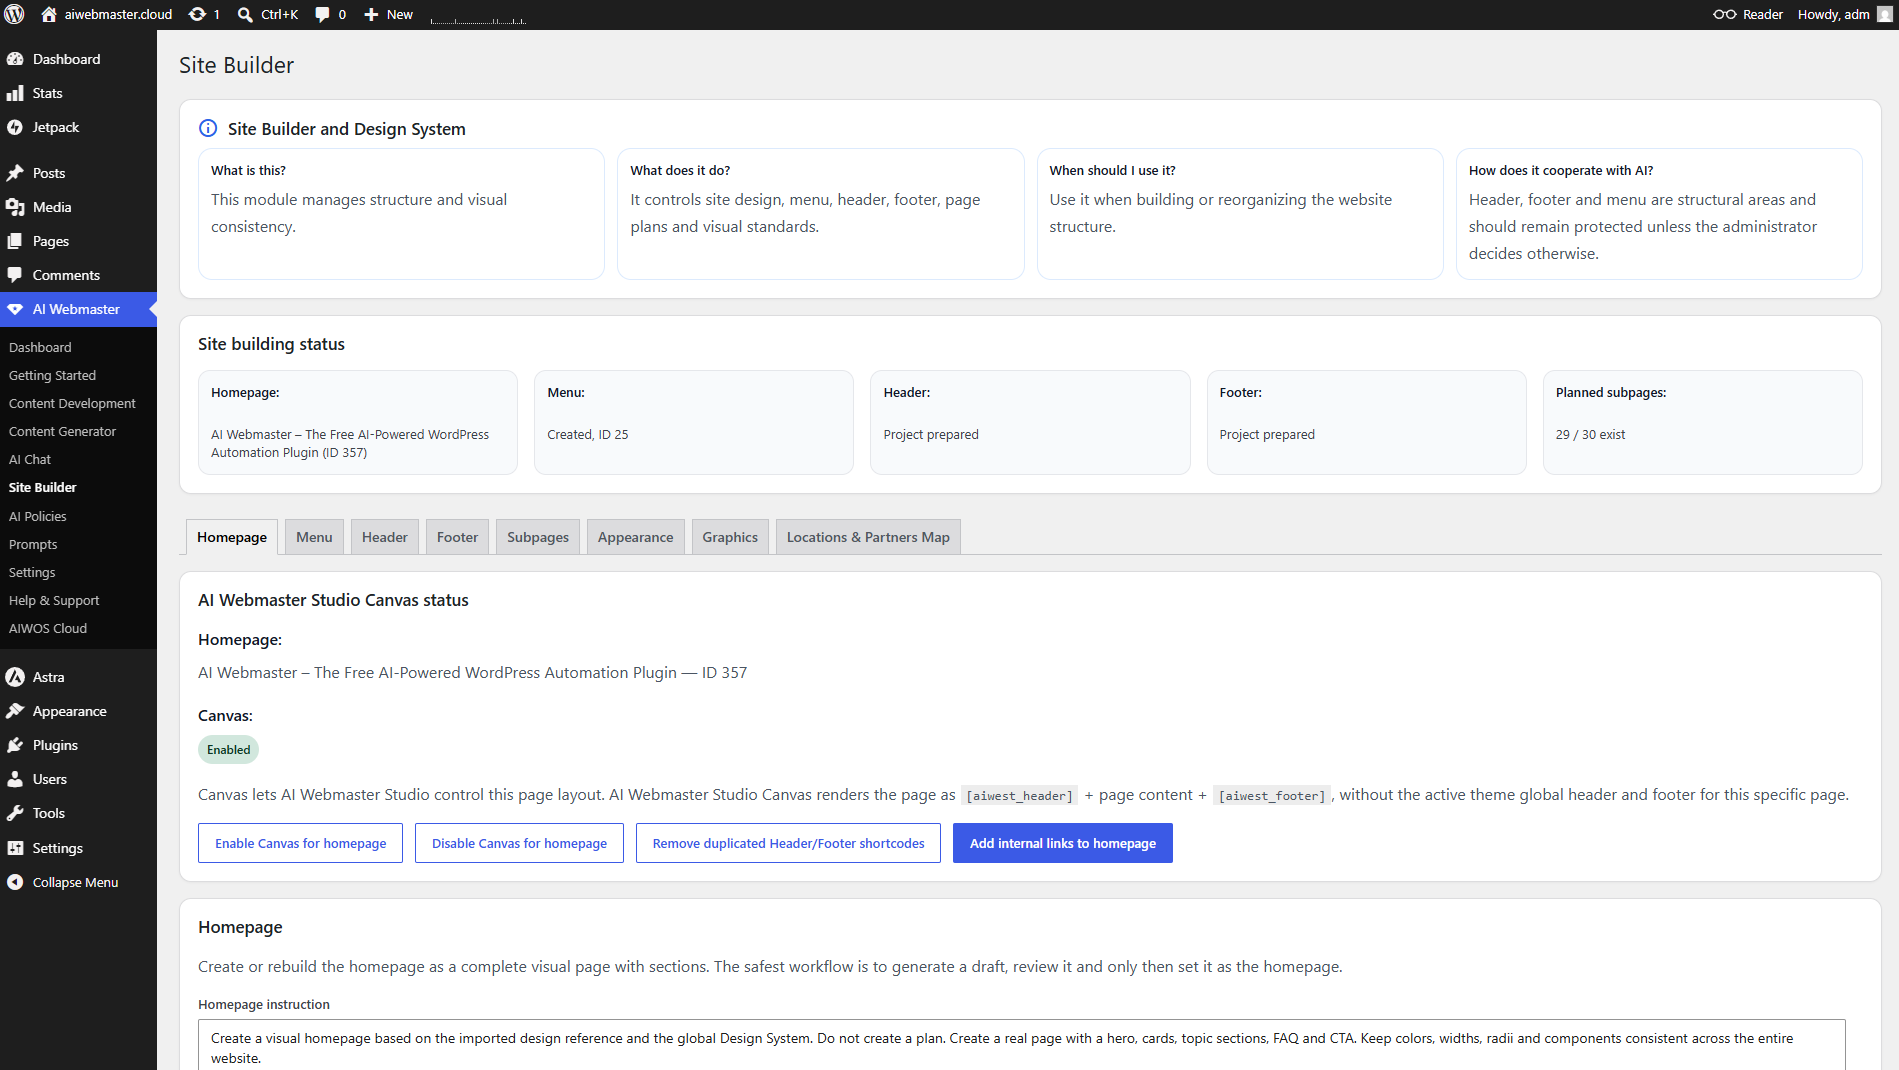Open the AIWOS Cloud submenu item
Screen dimensions: 1899x1070
[x=48, y=628]
